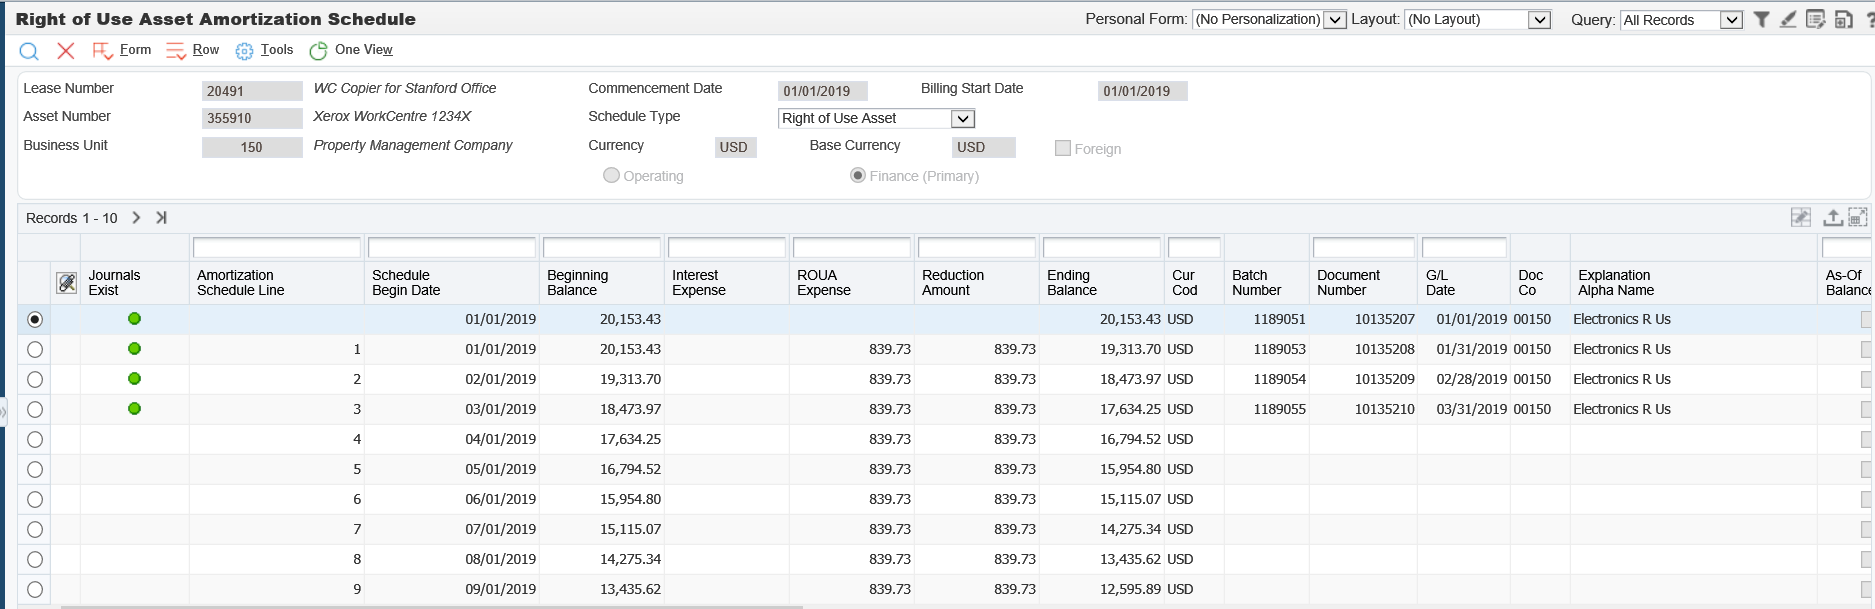Image resolution: width=1875 pixels, height=609 pixels.
Task: Click the Batch Number column header
Action: click(1267, 283)
